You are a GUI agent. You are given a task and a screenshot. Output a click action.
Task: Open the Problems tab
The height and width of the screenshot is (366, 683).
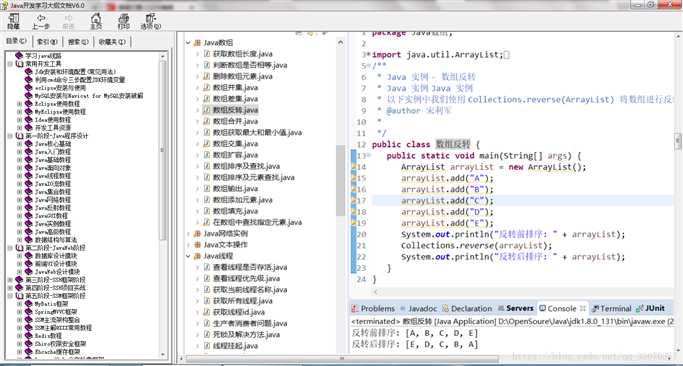coord(373,308)
